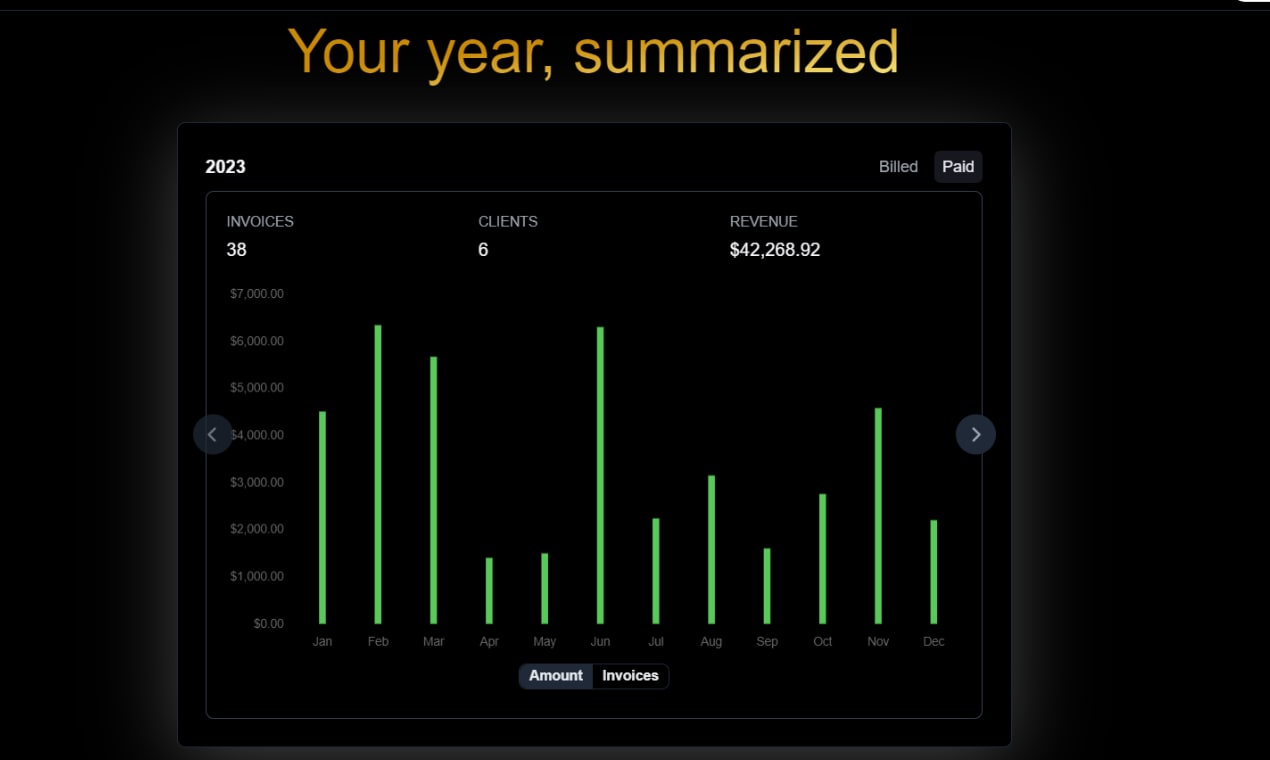
Task: Click the $3,000.00 axis label
Action: coord(257,482)
